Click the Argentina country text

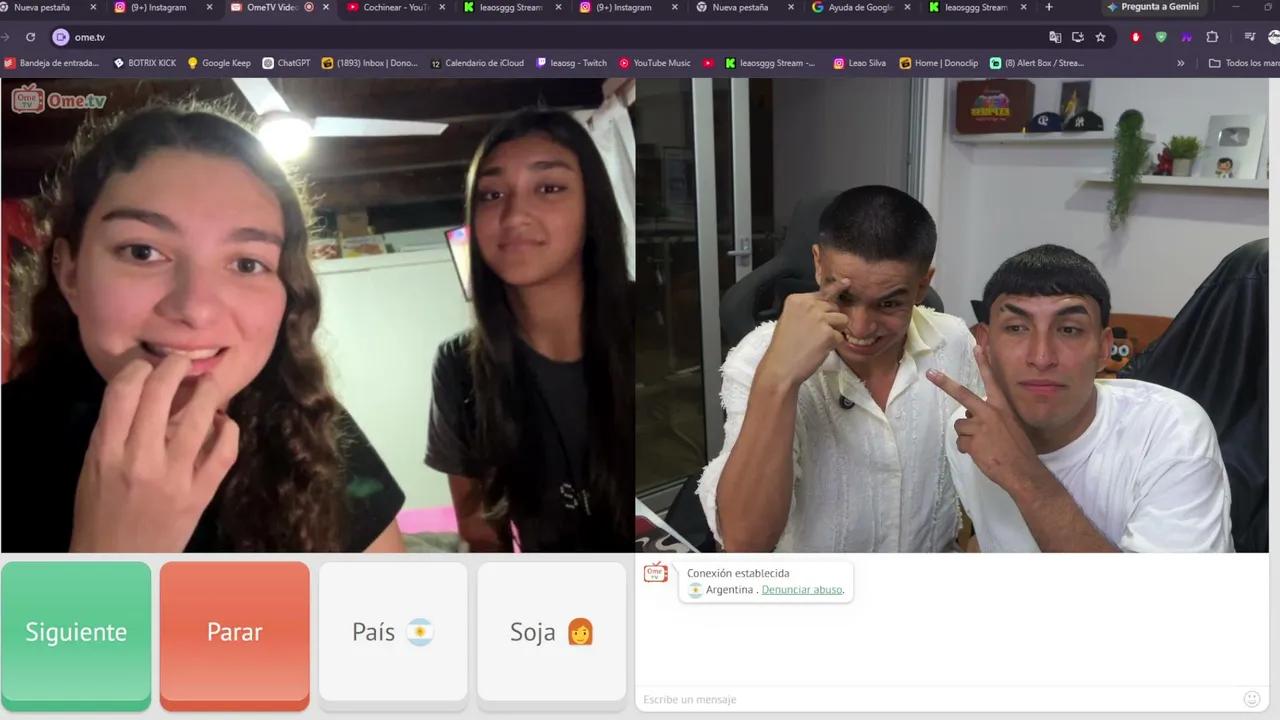(x=729, y=590)
